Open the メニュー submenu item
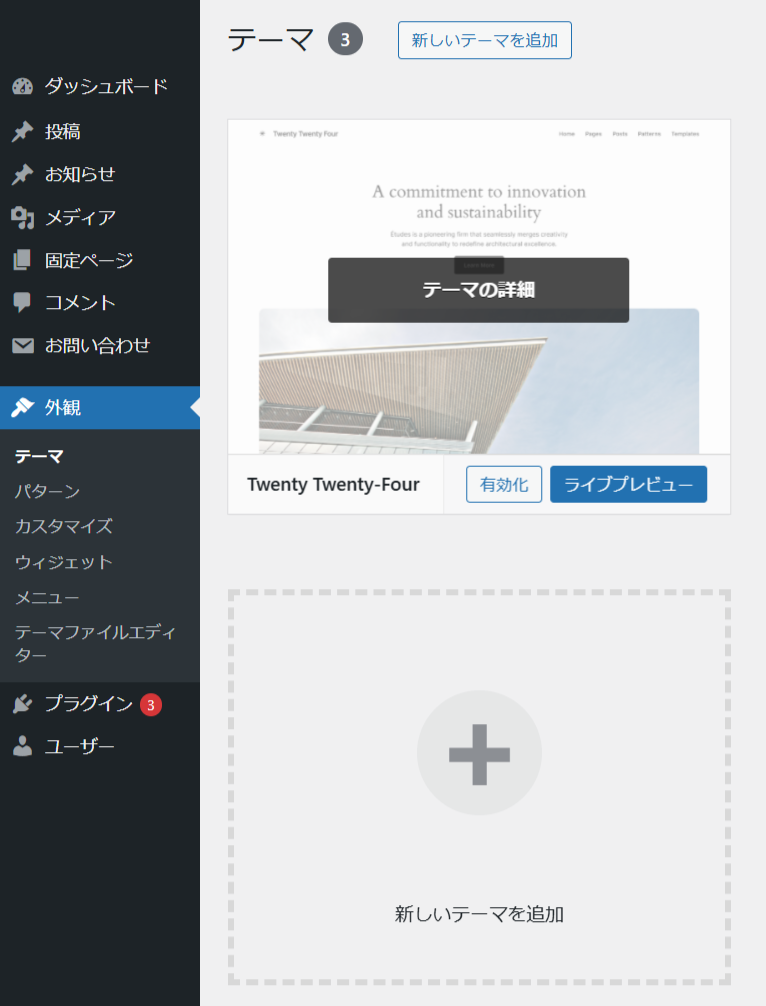 click(x=47, y=598)
